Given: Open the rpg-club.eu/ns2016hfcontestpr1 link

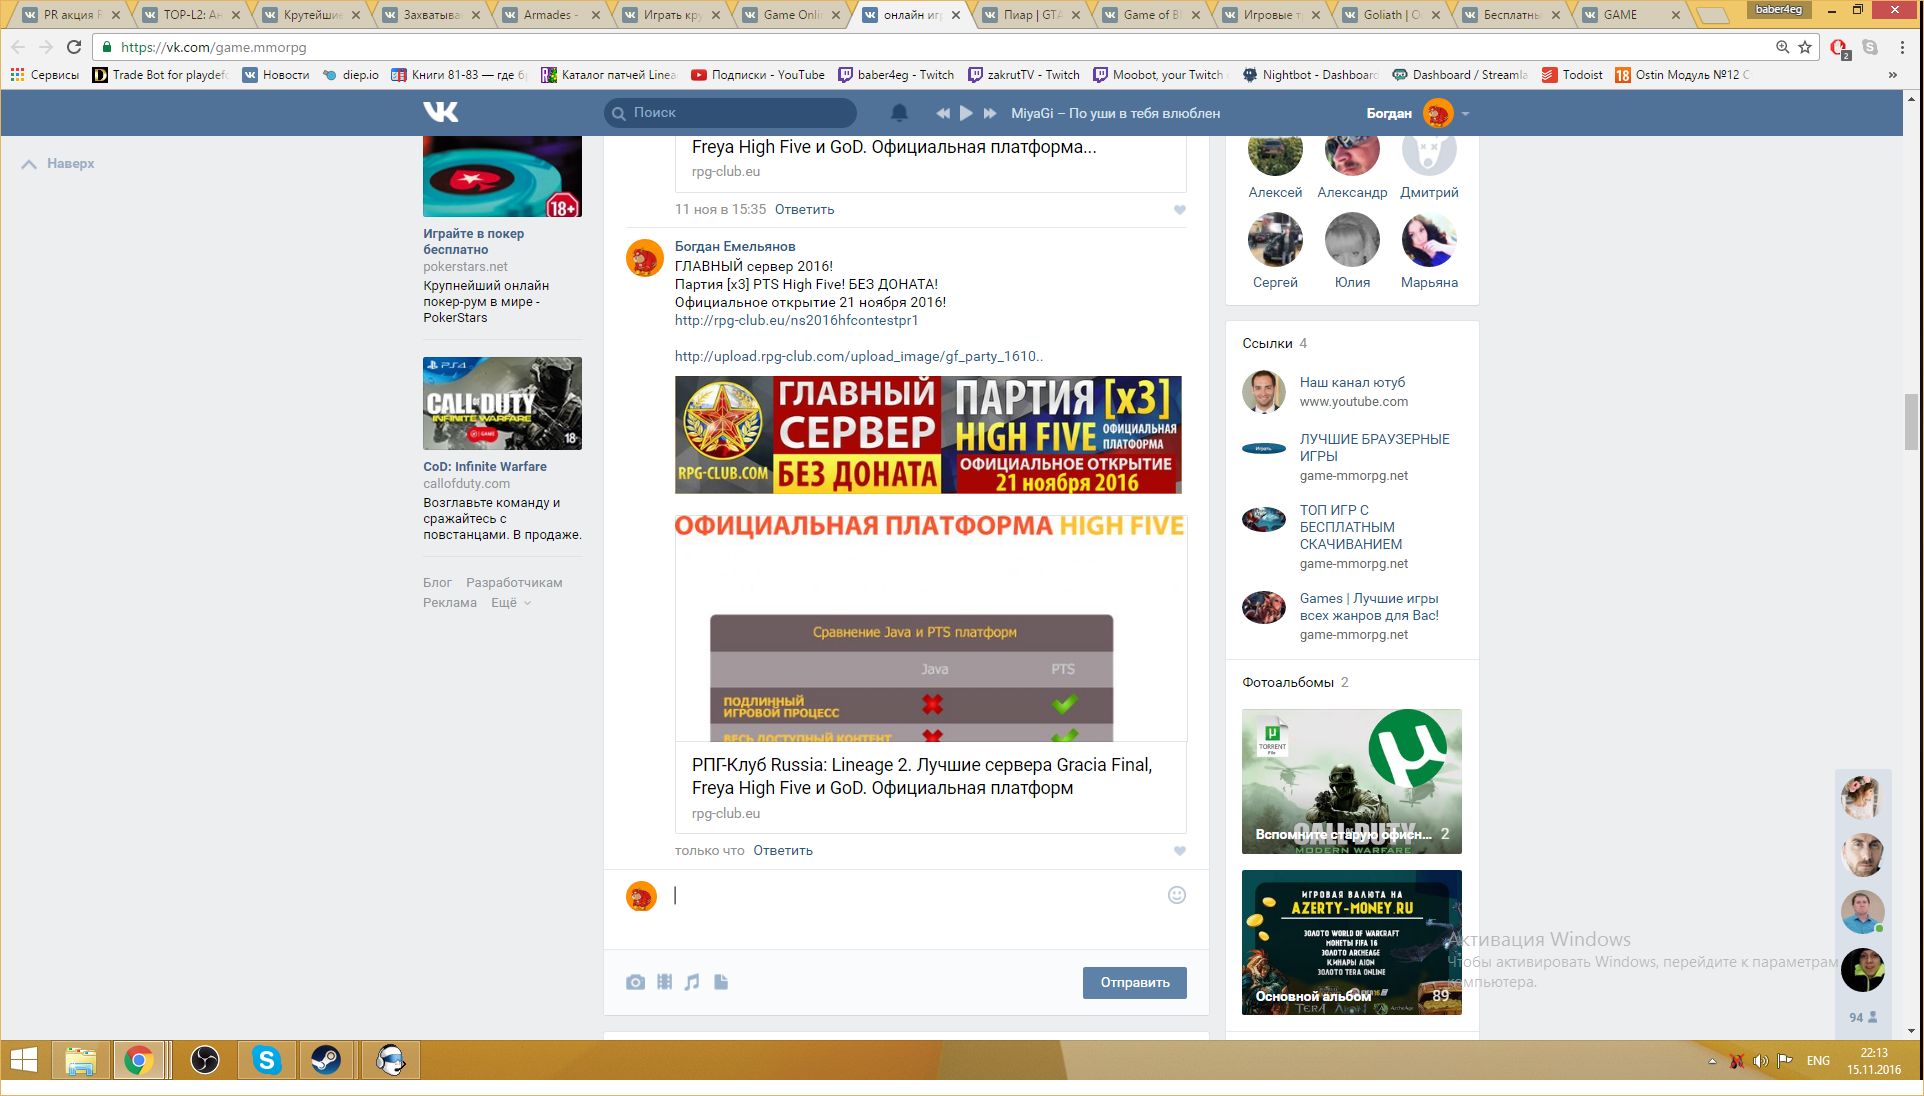Looking at the screenshot, I should (796, 321).
